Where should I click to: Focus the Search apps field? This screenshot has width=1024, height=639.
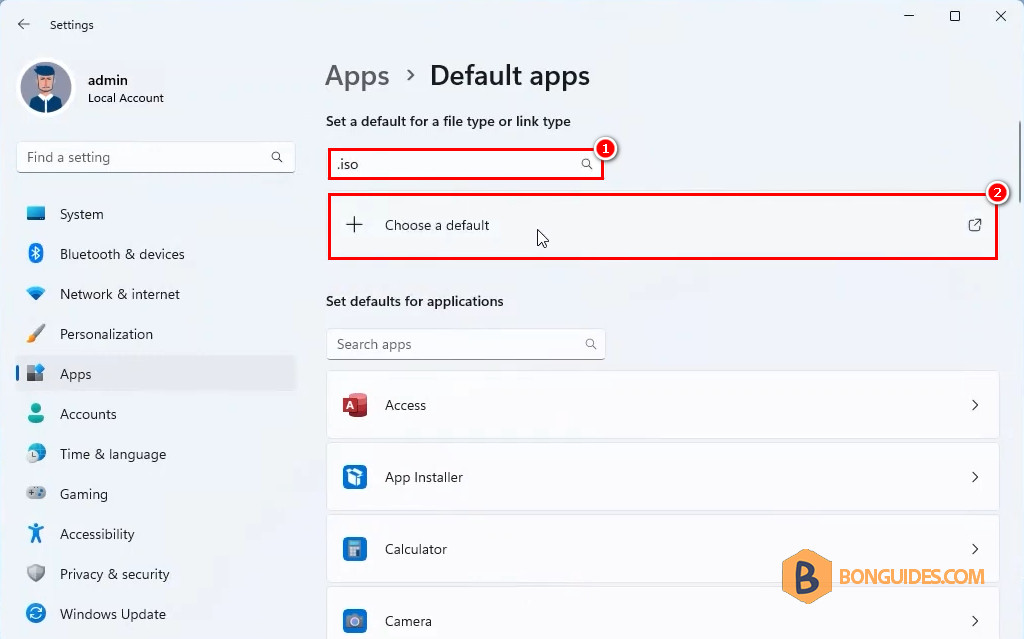pyautogui.click(x=466, y=344)
